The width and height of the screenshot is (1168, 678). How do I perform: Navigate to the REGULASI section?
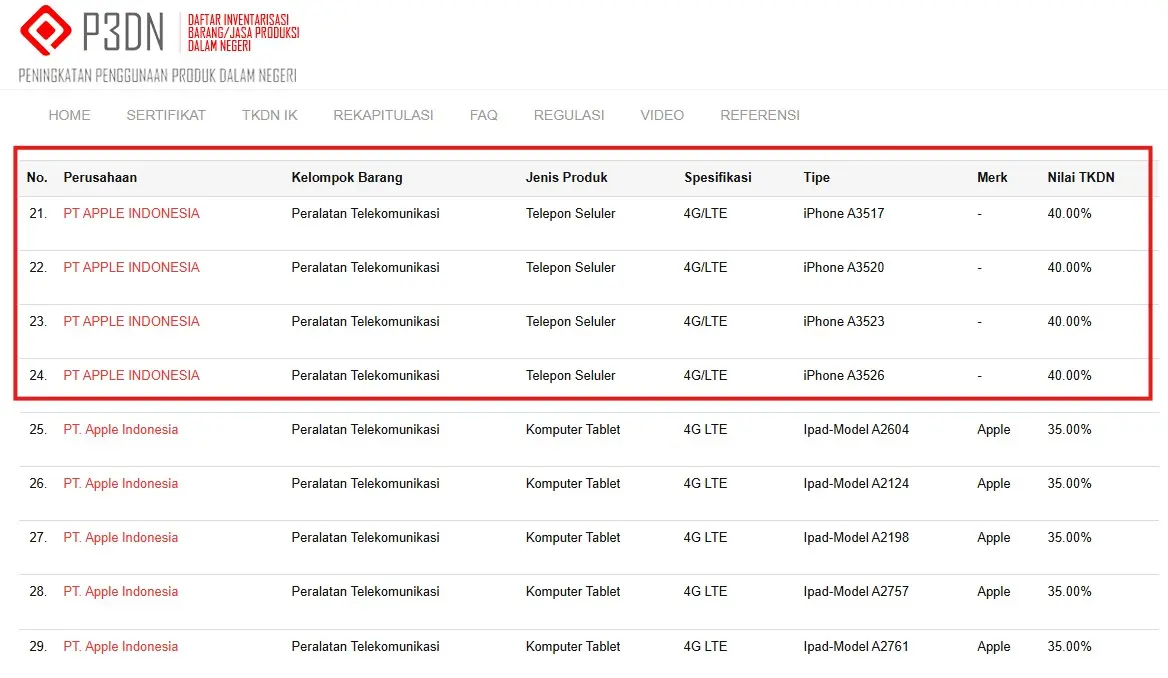coord(569,115)
